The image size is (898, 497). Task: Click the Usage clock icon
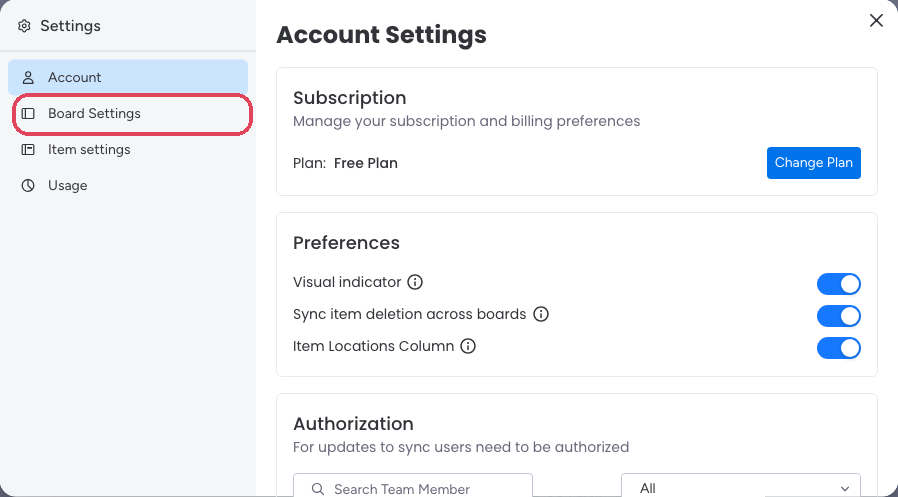[x=28, y=186]
